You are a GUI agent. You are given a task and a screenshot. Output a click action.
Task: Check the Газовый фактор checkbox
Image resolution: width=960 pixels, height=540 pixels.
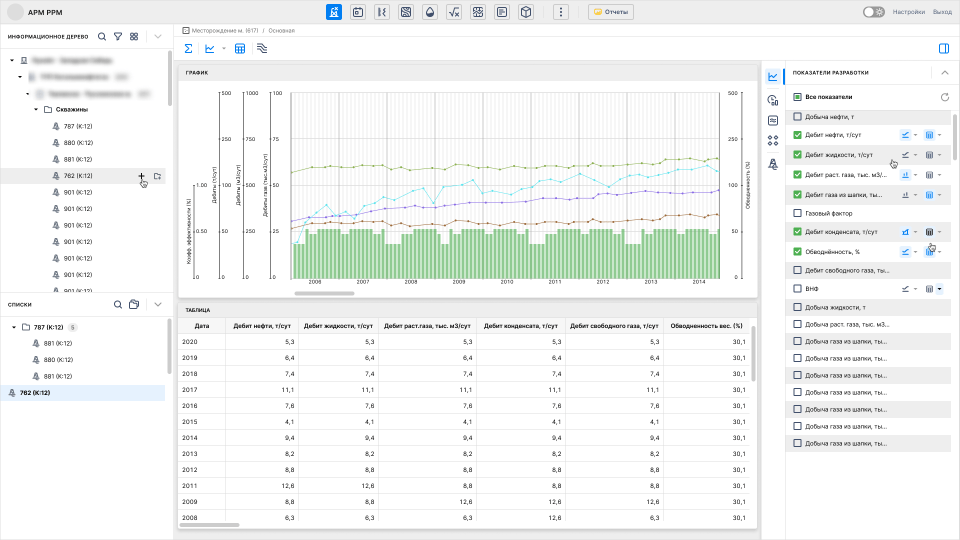797,213
